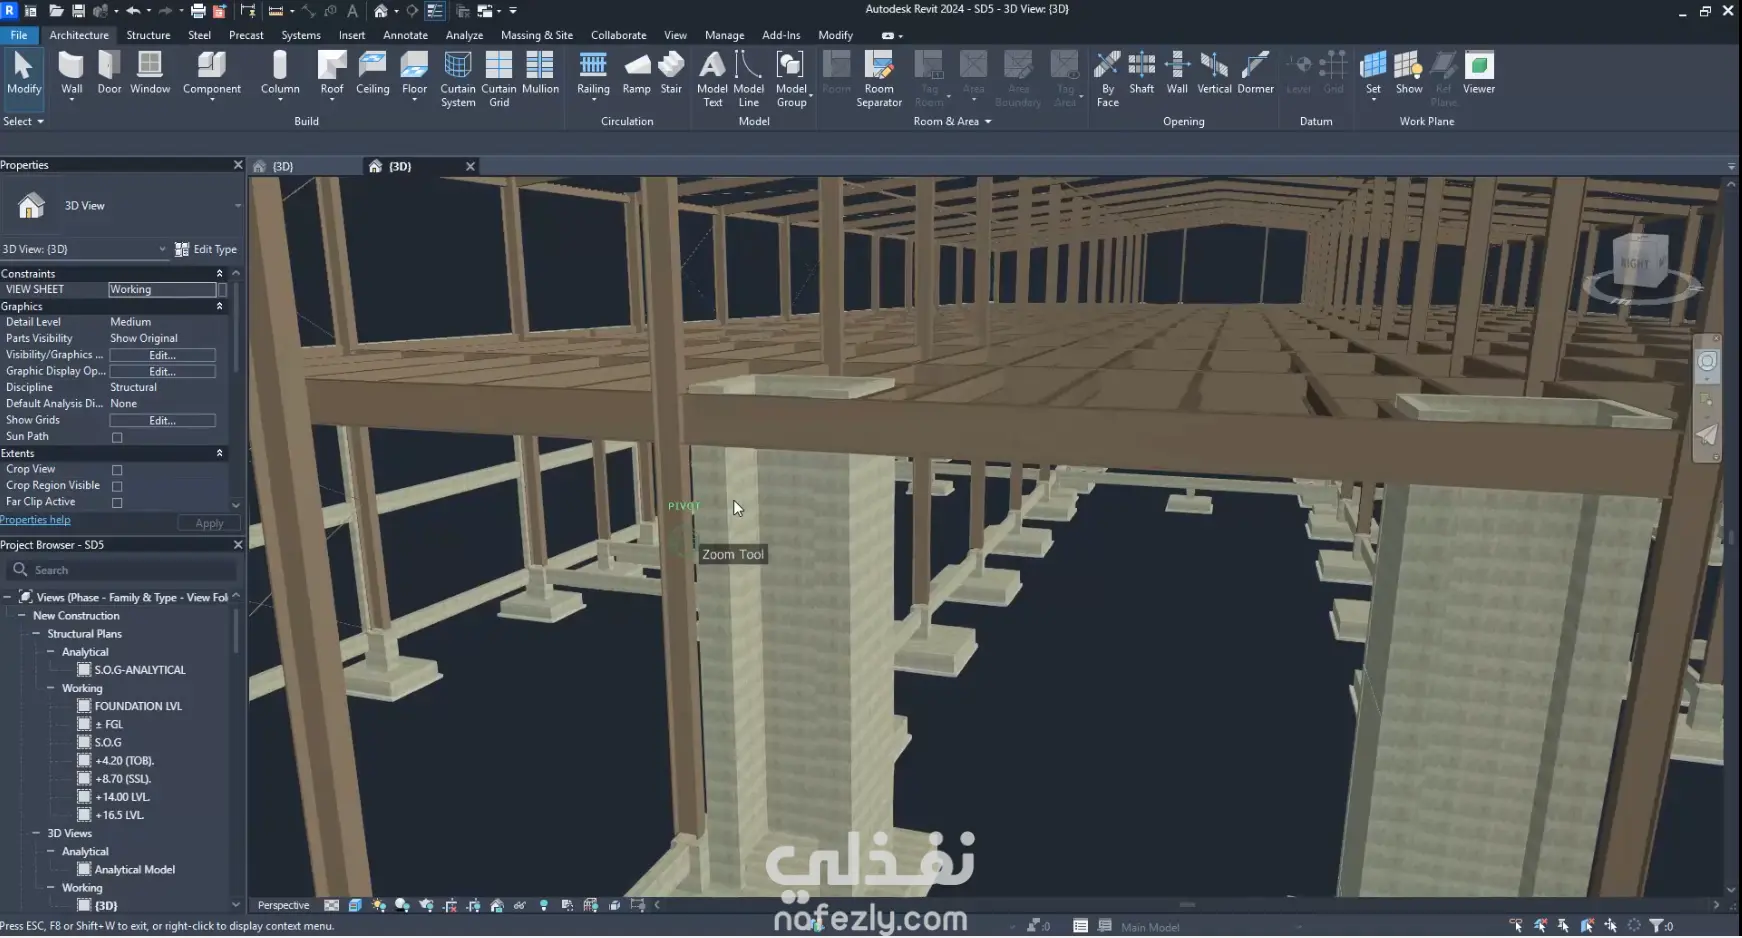Select the Vertical opening tool

[x=1214, y=73]
